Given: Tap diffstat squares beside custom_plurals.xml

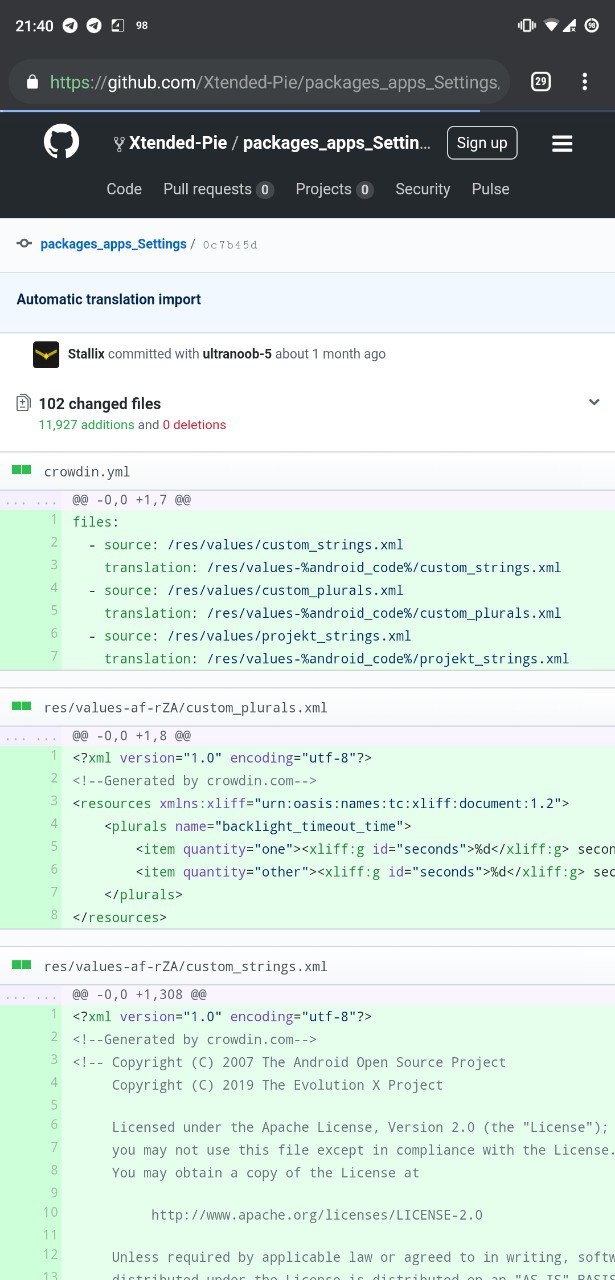Looking at the screenshot, I should pyautogui.click(x=21, y=706).
